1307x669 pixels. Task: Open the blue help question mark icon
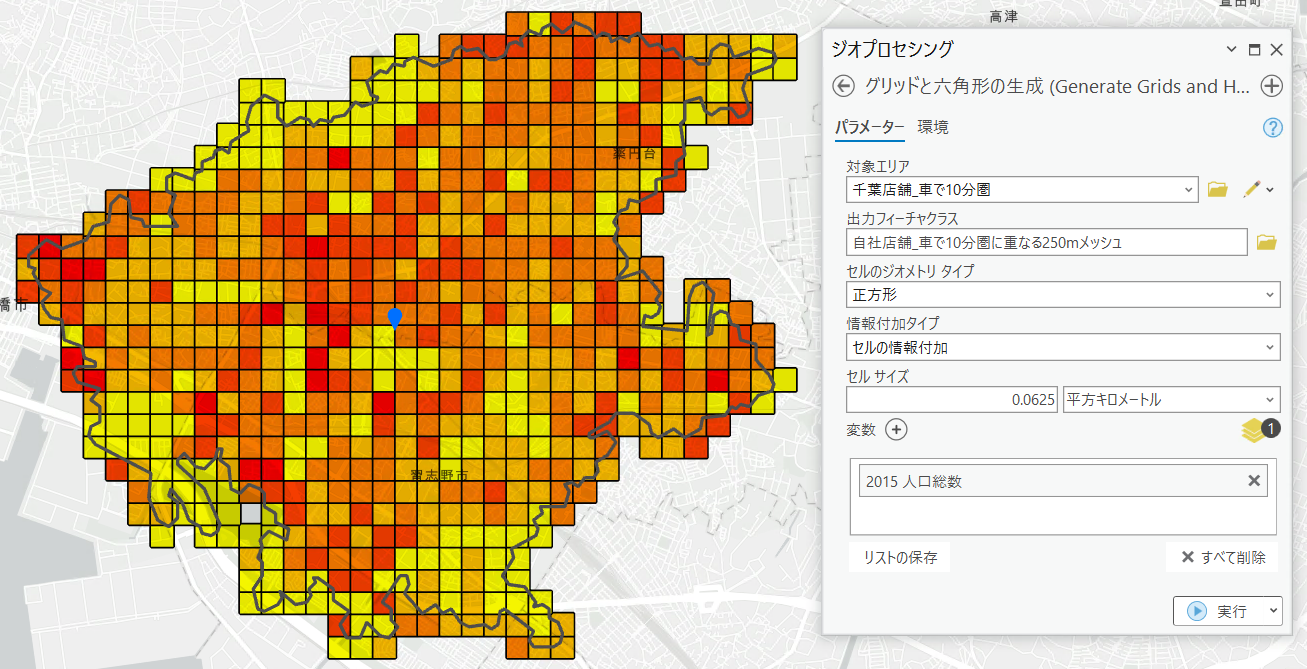coord(1273,127)
